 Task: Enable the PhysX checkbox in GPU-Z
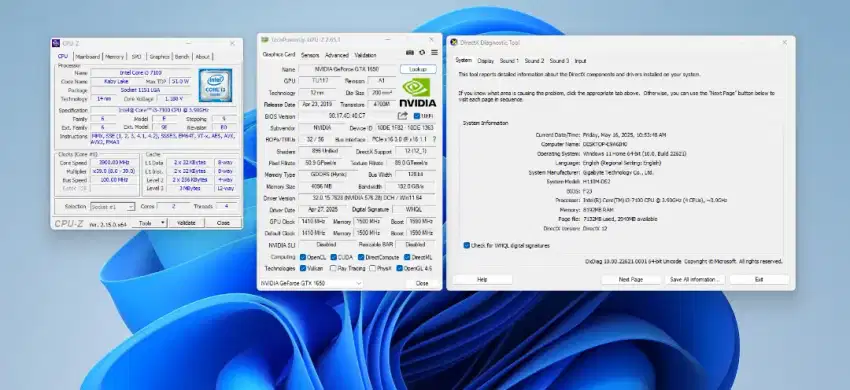pos(372,268)
